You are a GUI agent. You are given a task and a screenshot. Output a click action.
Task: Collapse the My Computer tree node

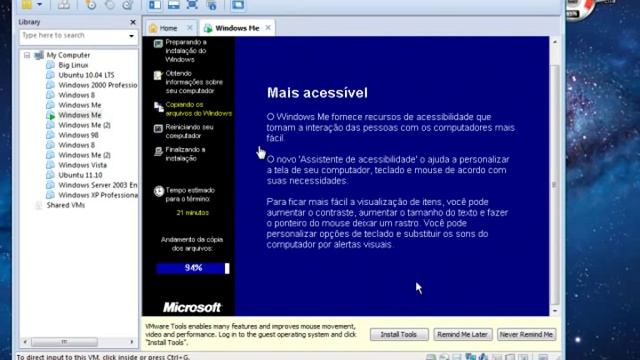[x=27, y=55]
